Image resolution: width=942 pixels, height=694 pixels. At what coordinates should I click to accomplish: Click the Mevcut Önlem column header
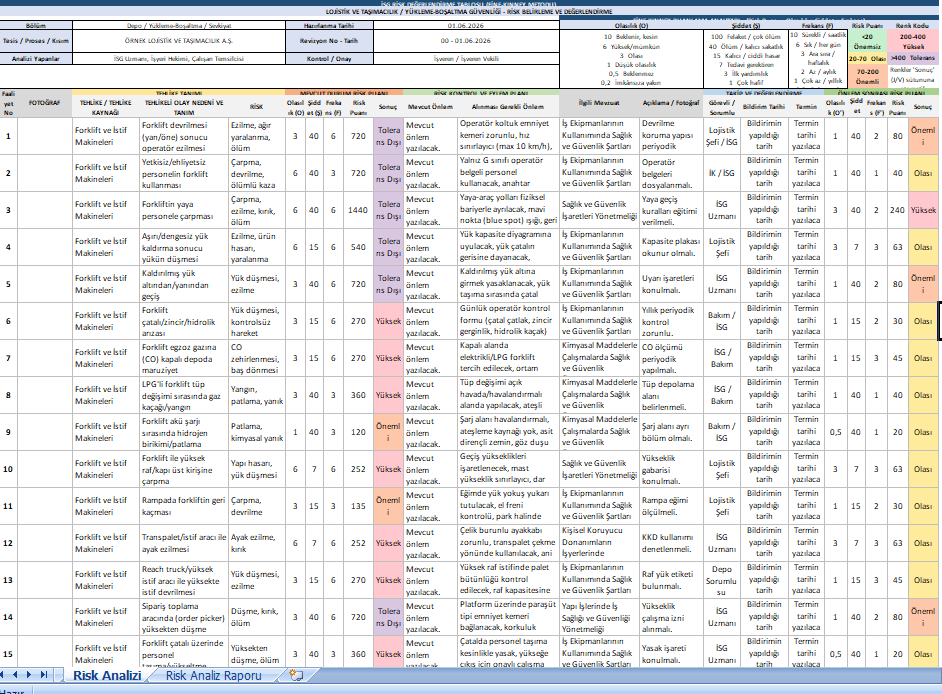tap(430, 106)
